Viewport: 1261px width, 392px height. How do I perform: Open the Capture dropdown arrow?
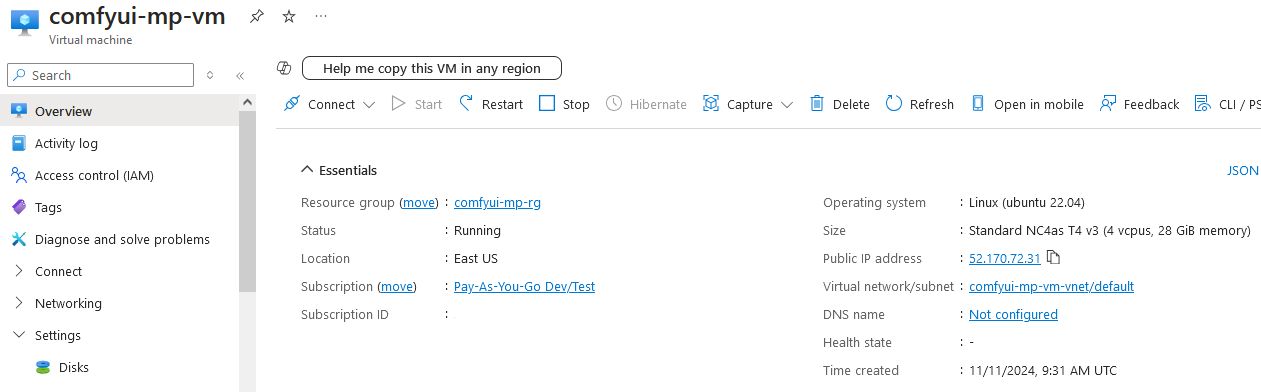[x=787, y=104]
